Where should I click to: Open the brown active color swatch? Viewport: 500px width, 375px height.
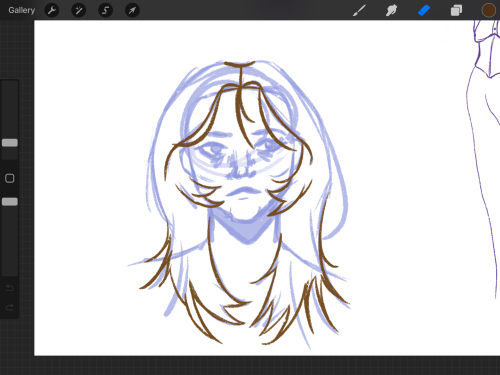coord(489,10)
